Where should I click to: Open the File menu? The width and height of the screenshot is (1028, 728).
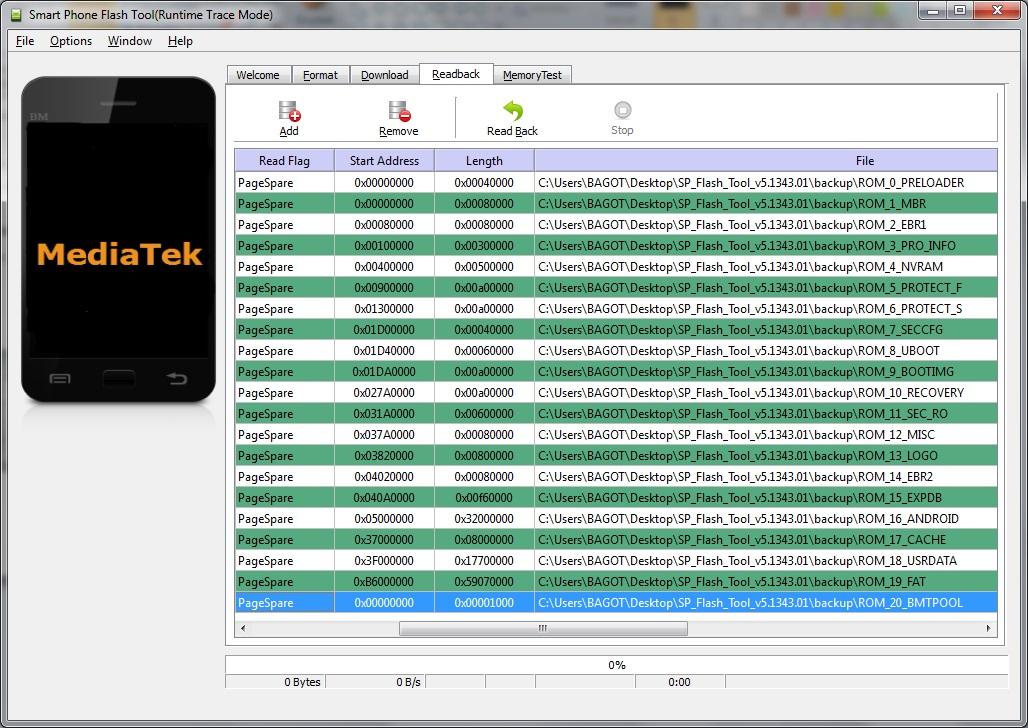click(25, 41)
